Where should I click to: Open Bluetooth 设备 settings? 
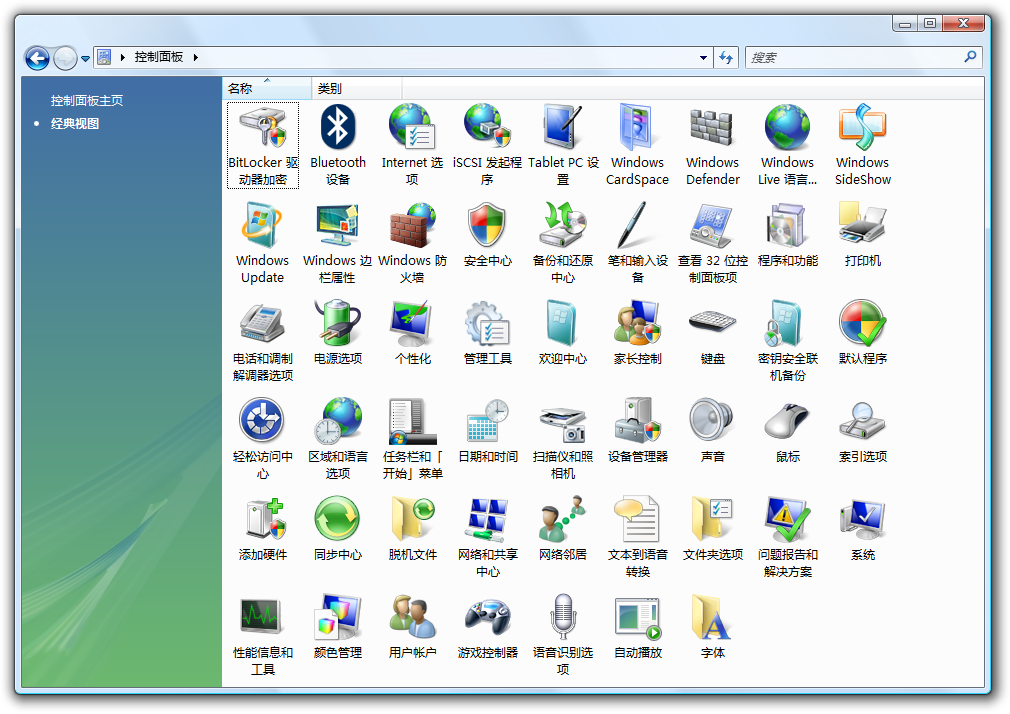tap(338, 128)
